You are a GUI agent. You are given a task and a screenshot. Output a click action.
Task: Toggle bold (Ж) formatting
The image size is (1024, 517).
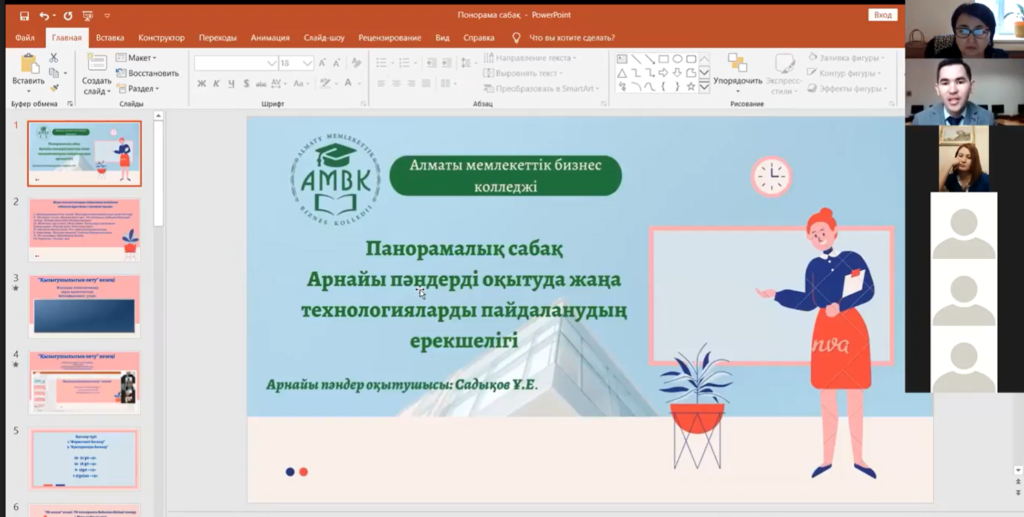click(x=202, y=84)
